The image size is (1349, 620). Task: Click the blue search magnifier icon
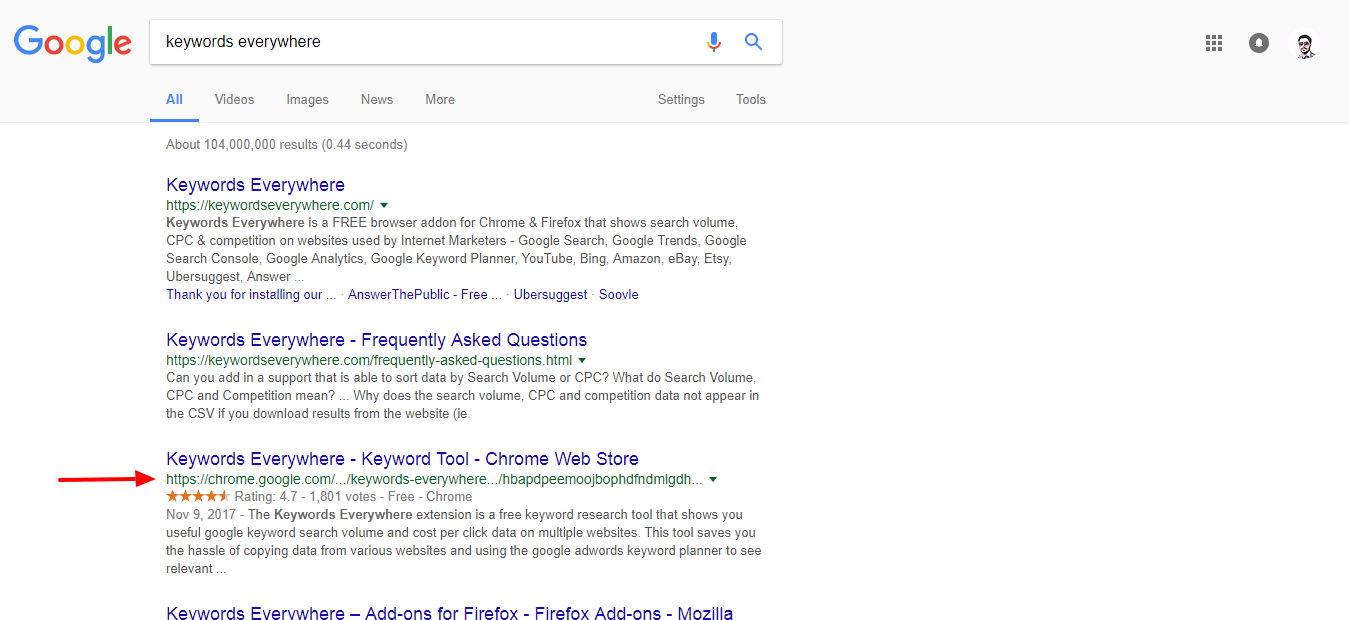[753, 42]
